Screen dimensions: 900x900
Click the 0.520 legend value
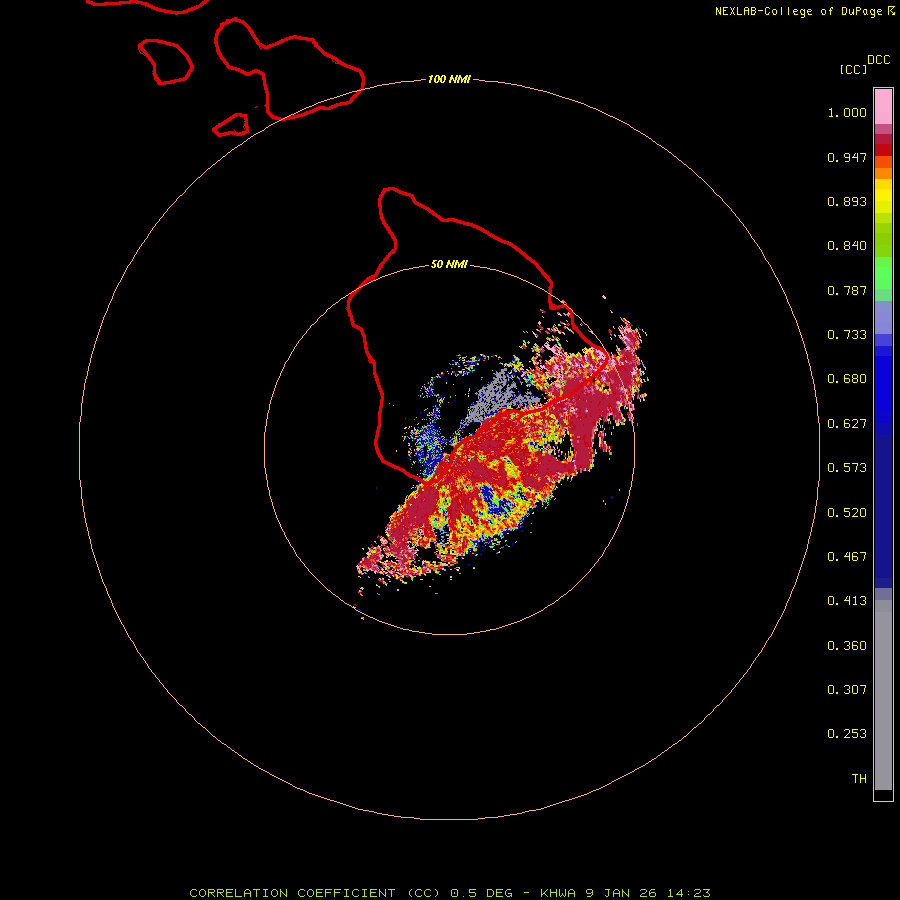[847, 513]
